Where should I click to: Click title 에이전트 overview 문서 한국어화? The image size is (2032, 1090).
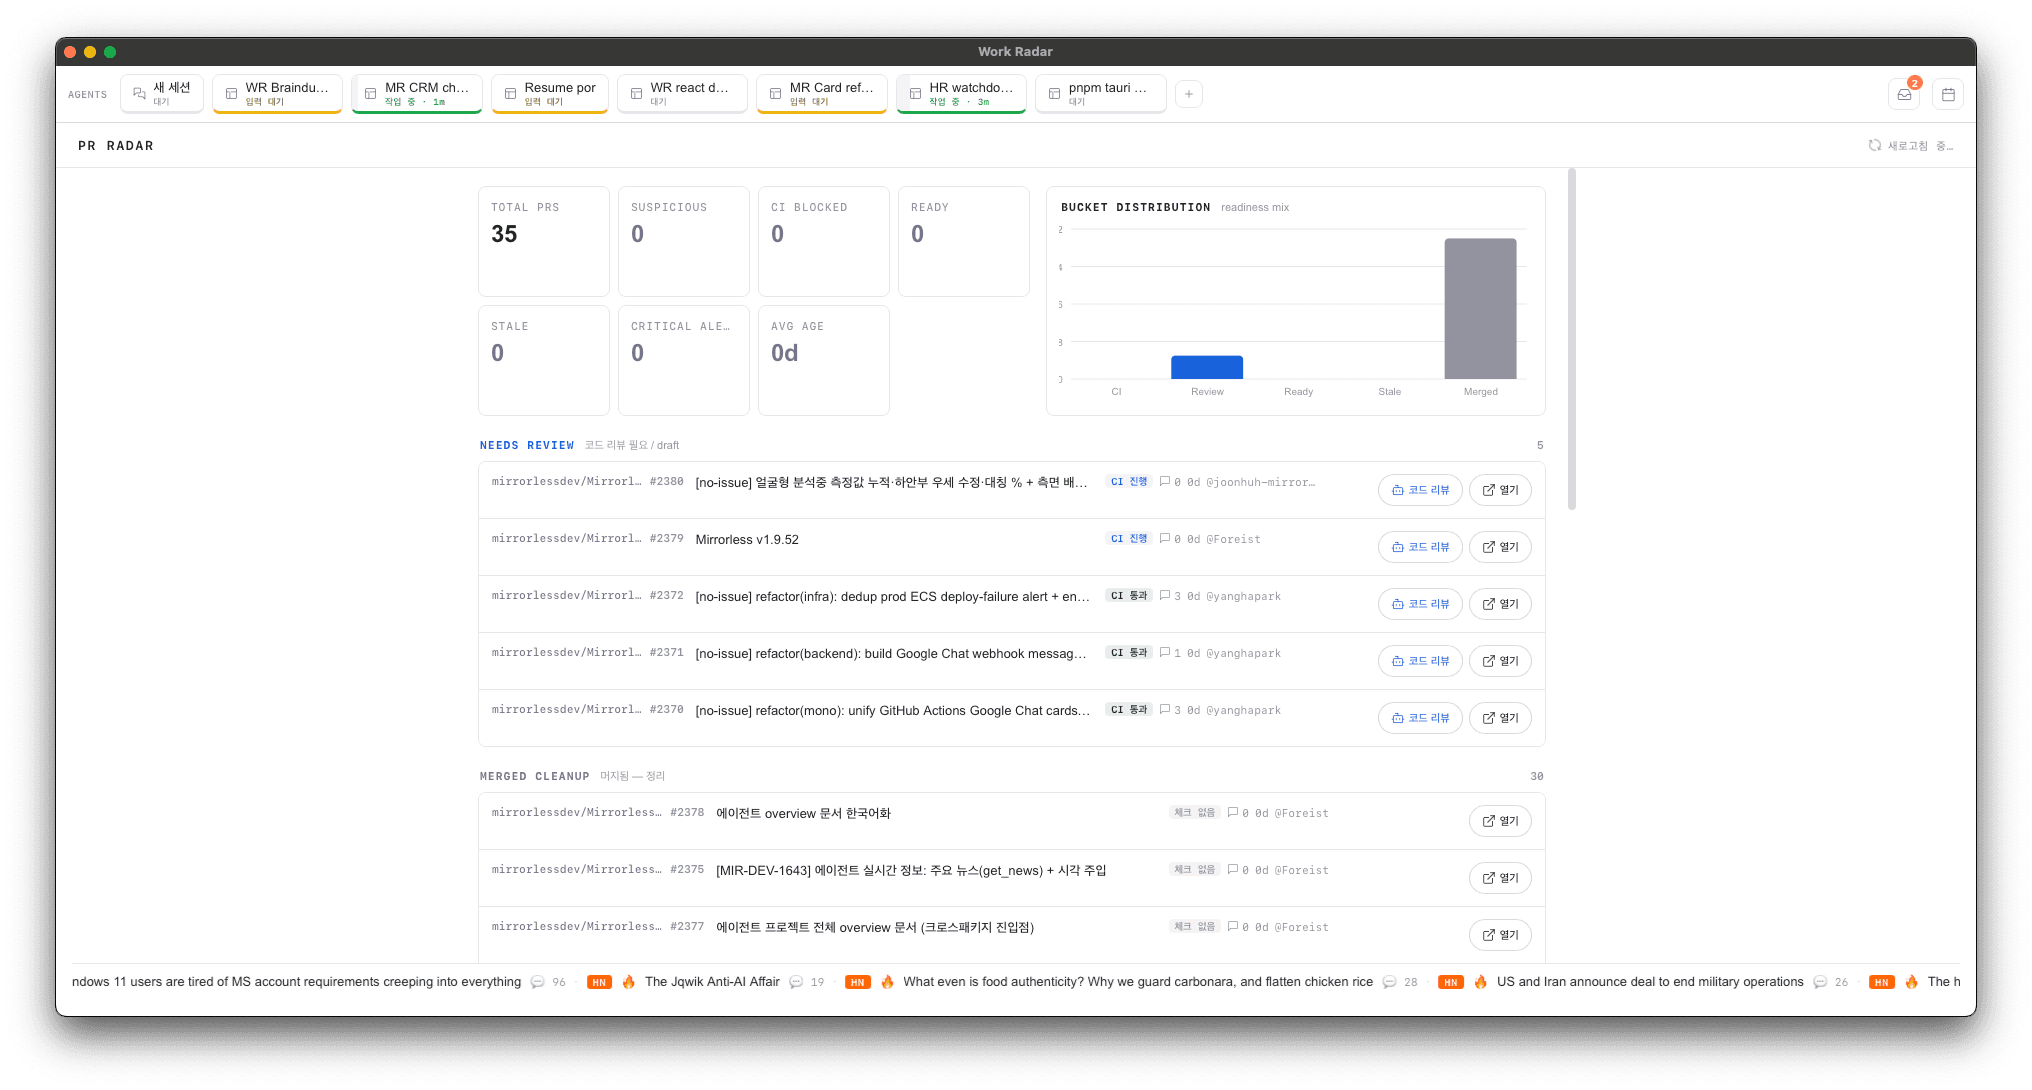[x=803, y=814]
